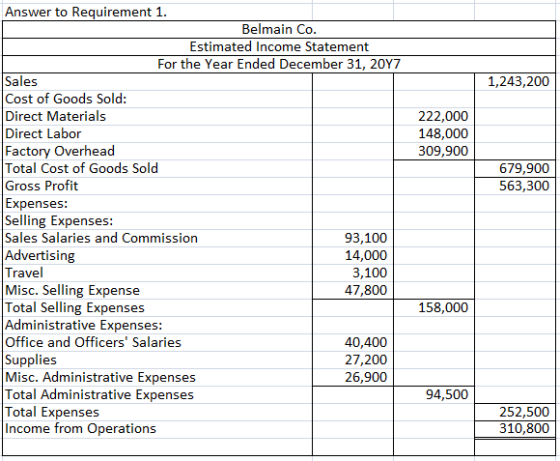Select 'Misc. Administrative Expenses' label

coord(101,377)
